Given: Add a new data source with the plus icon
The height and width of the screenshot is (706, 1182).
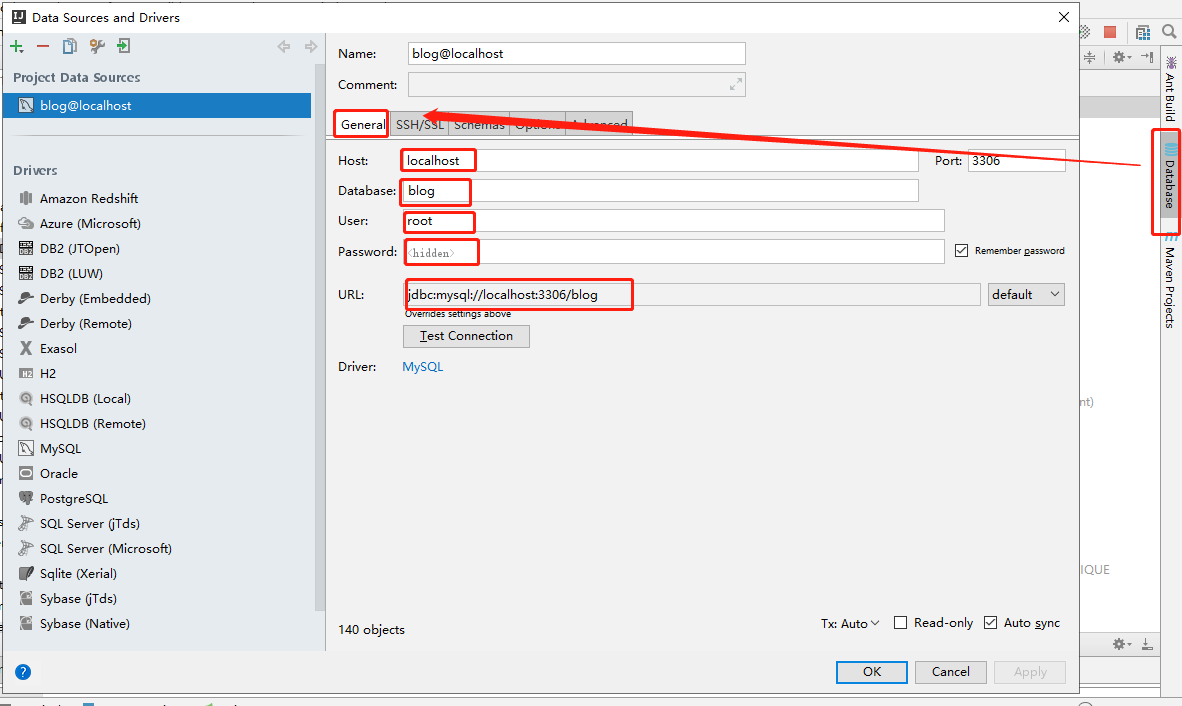Looking at the screenshot, I should coord(17,47).
